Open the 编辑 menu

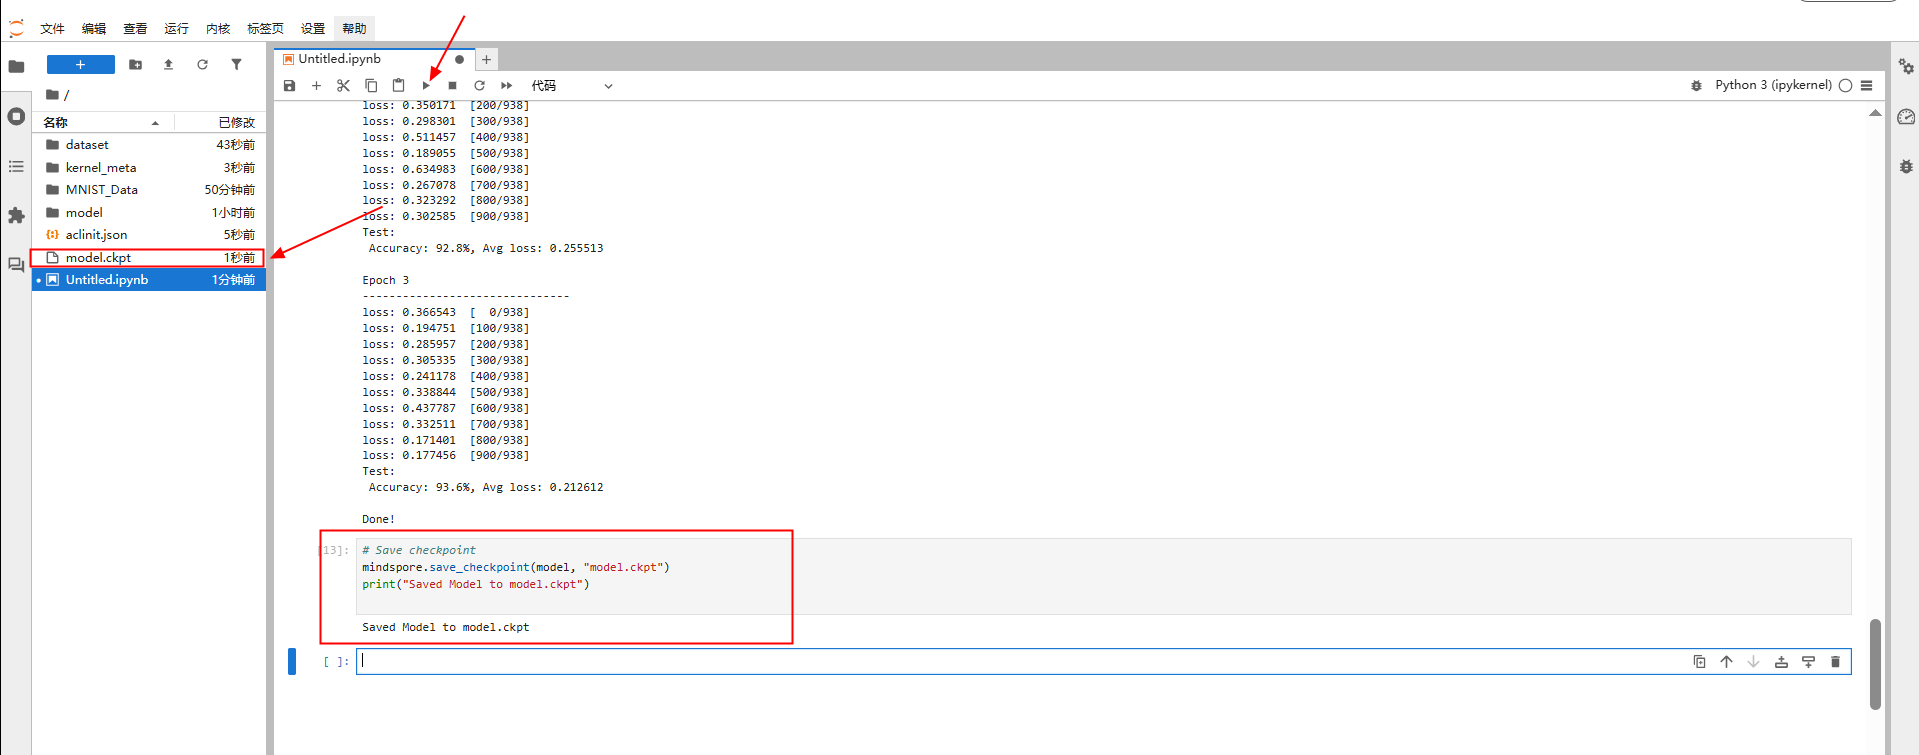point(94,29)
